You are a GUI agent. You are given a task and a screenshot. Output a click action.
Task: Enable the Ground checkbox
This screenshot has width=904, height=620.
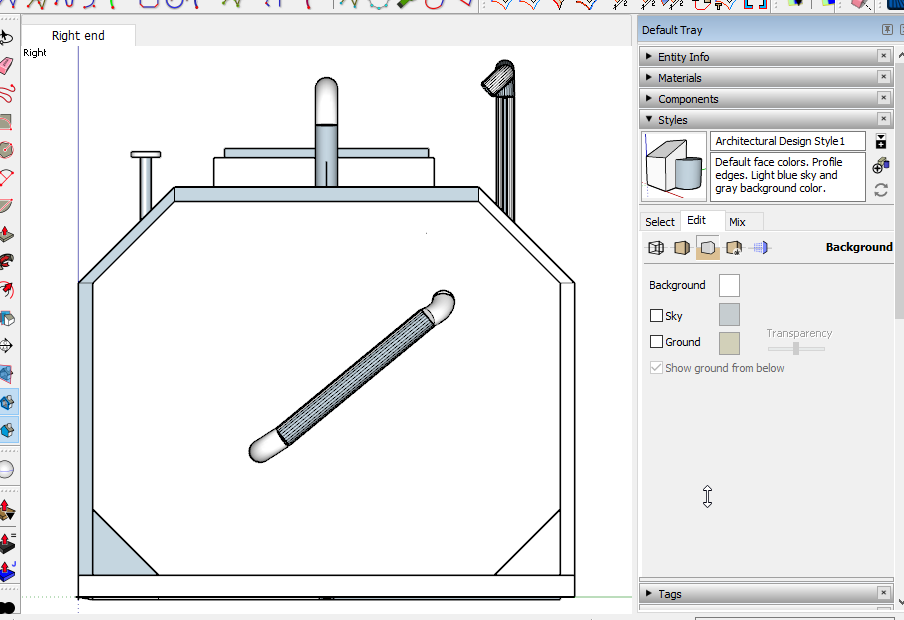tap(656, 342)
